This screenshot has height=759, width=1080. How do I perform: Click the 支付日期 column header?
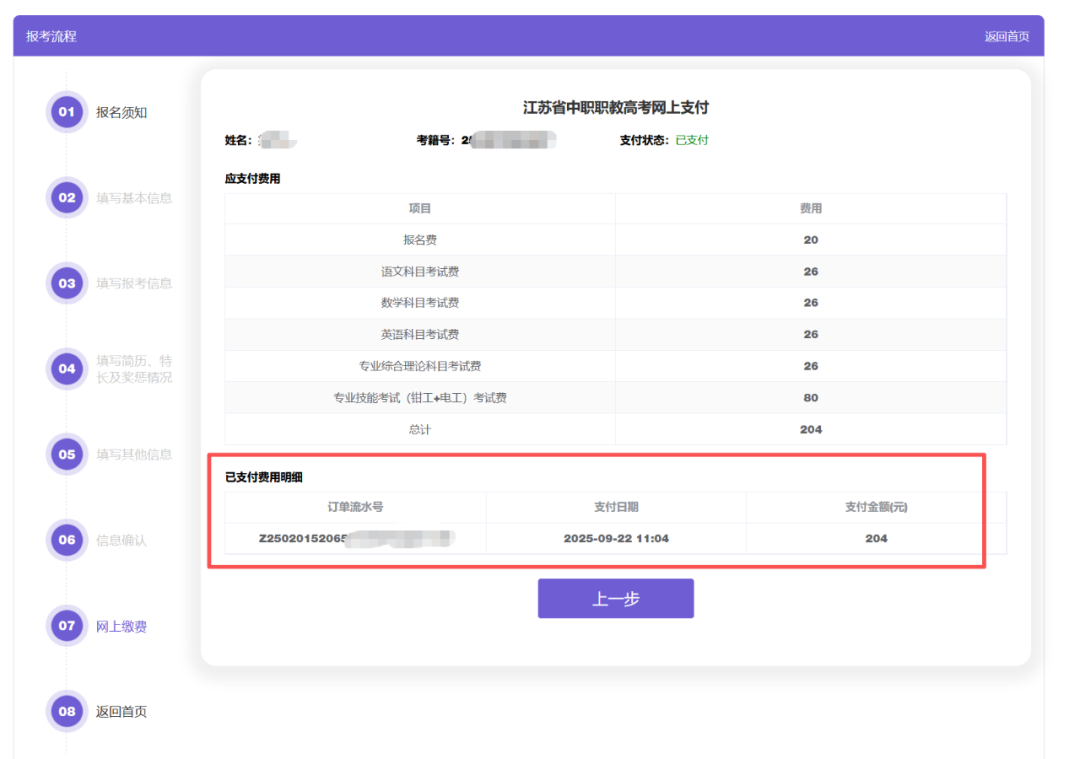pyautogui.click(x=616, y=507)
